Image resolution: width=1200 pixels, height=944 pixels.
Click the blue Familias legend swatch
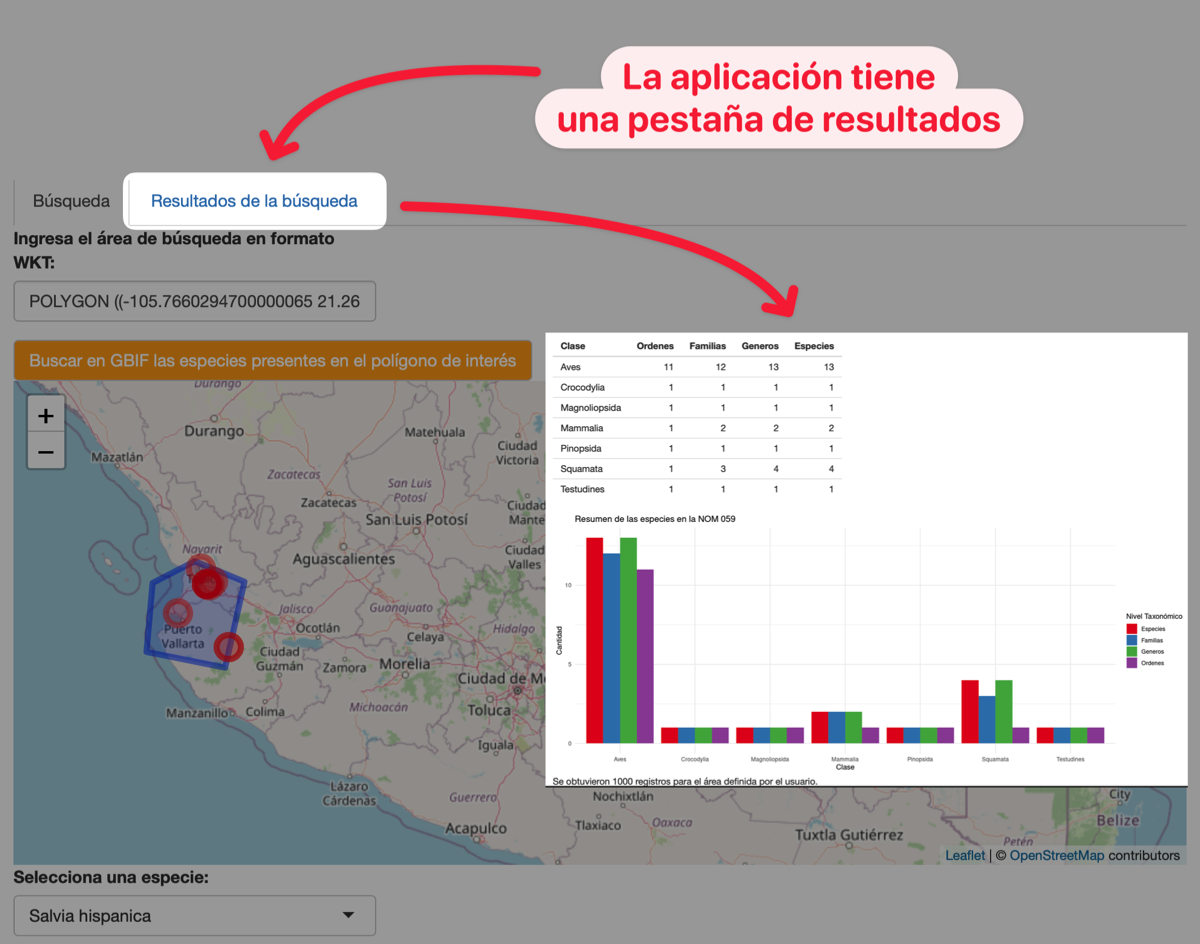coord(1132,640)
